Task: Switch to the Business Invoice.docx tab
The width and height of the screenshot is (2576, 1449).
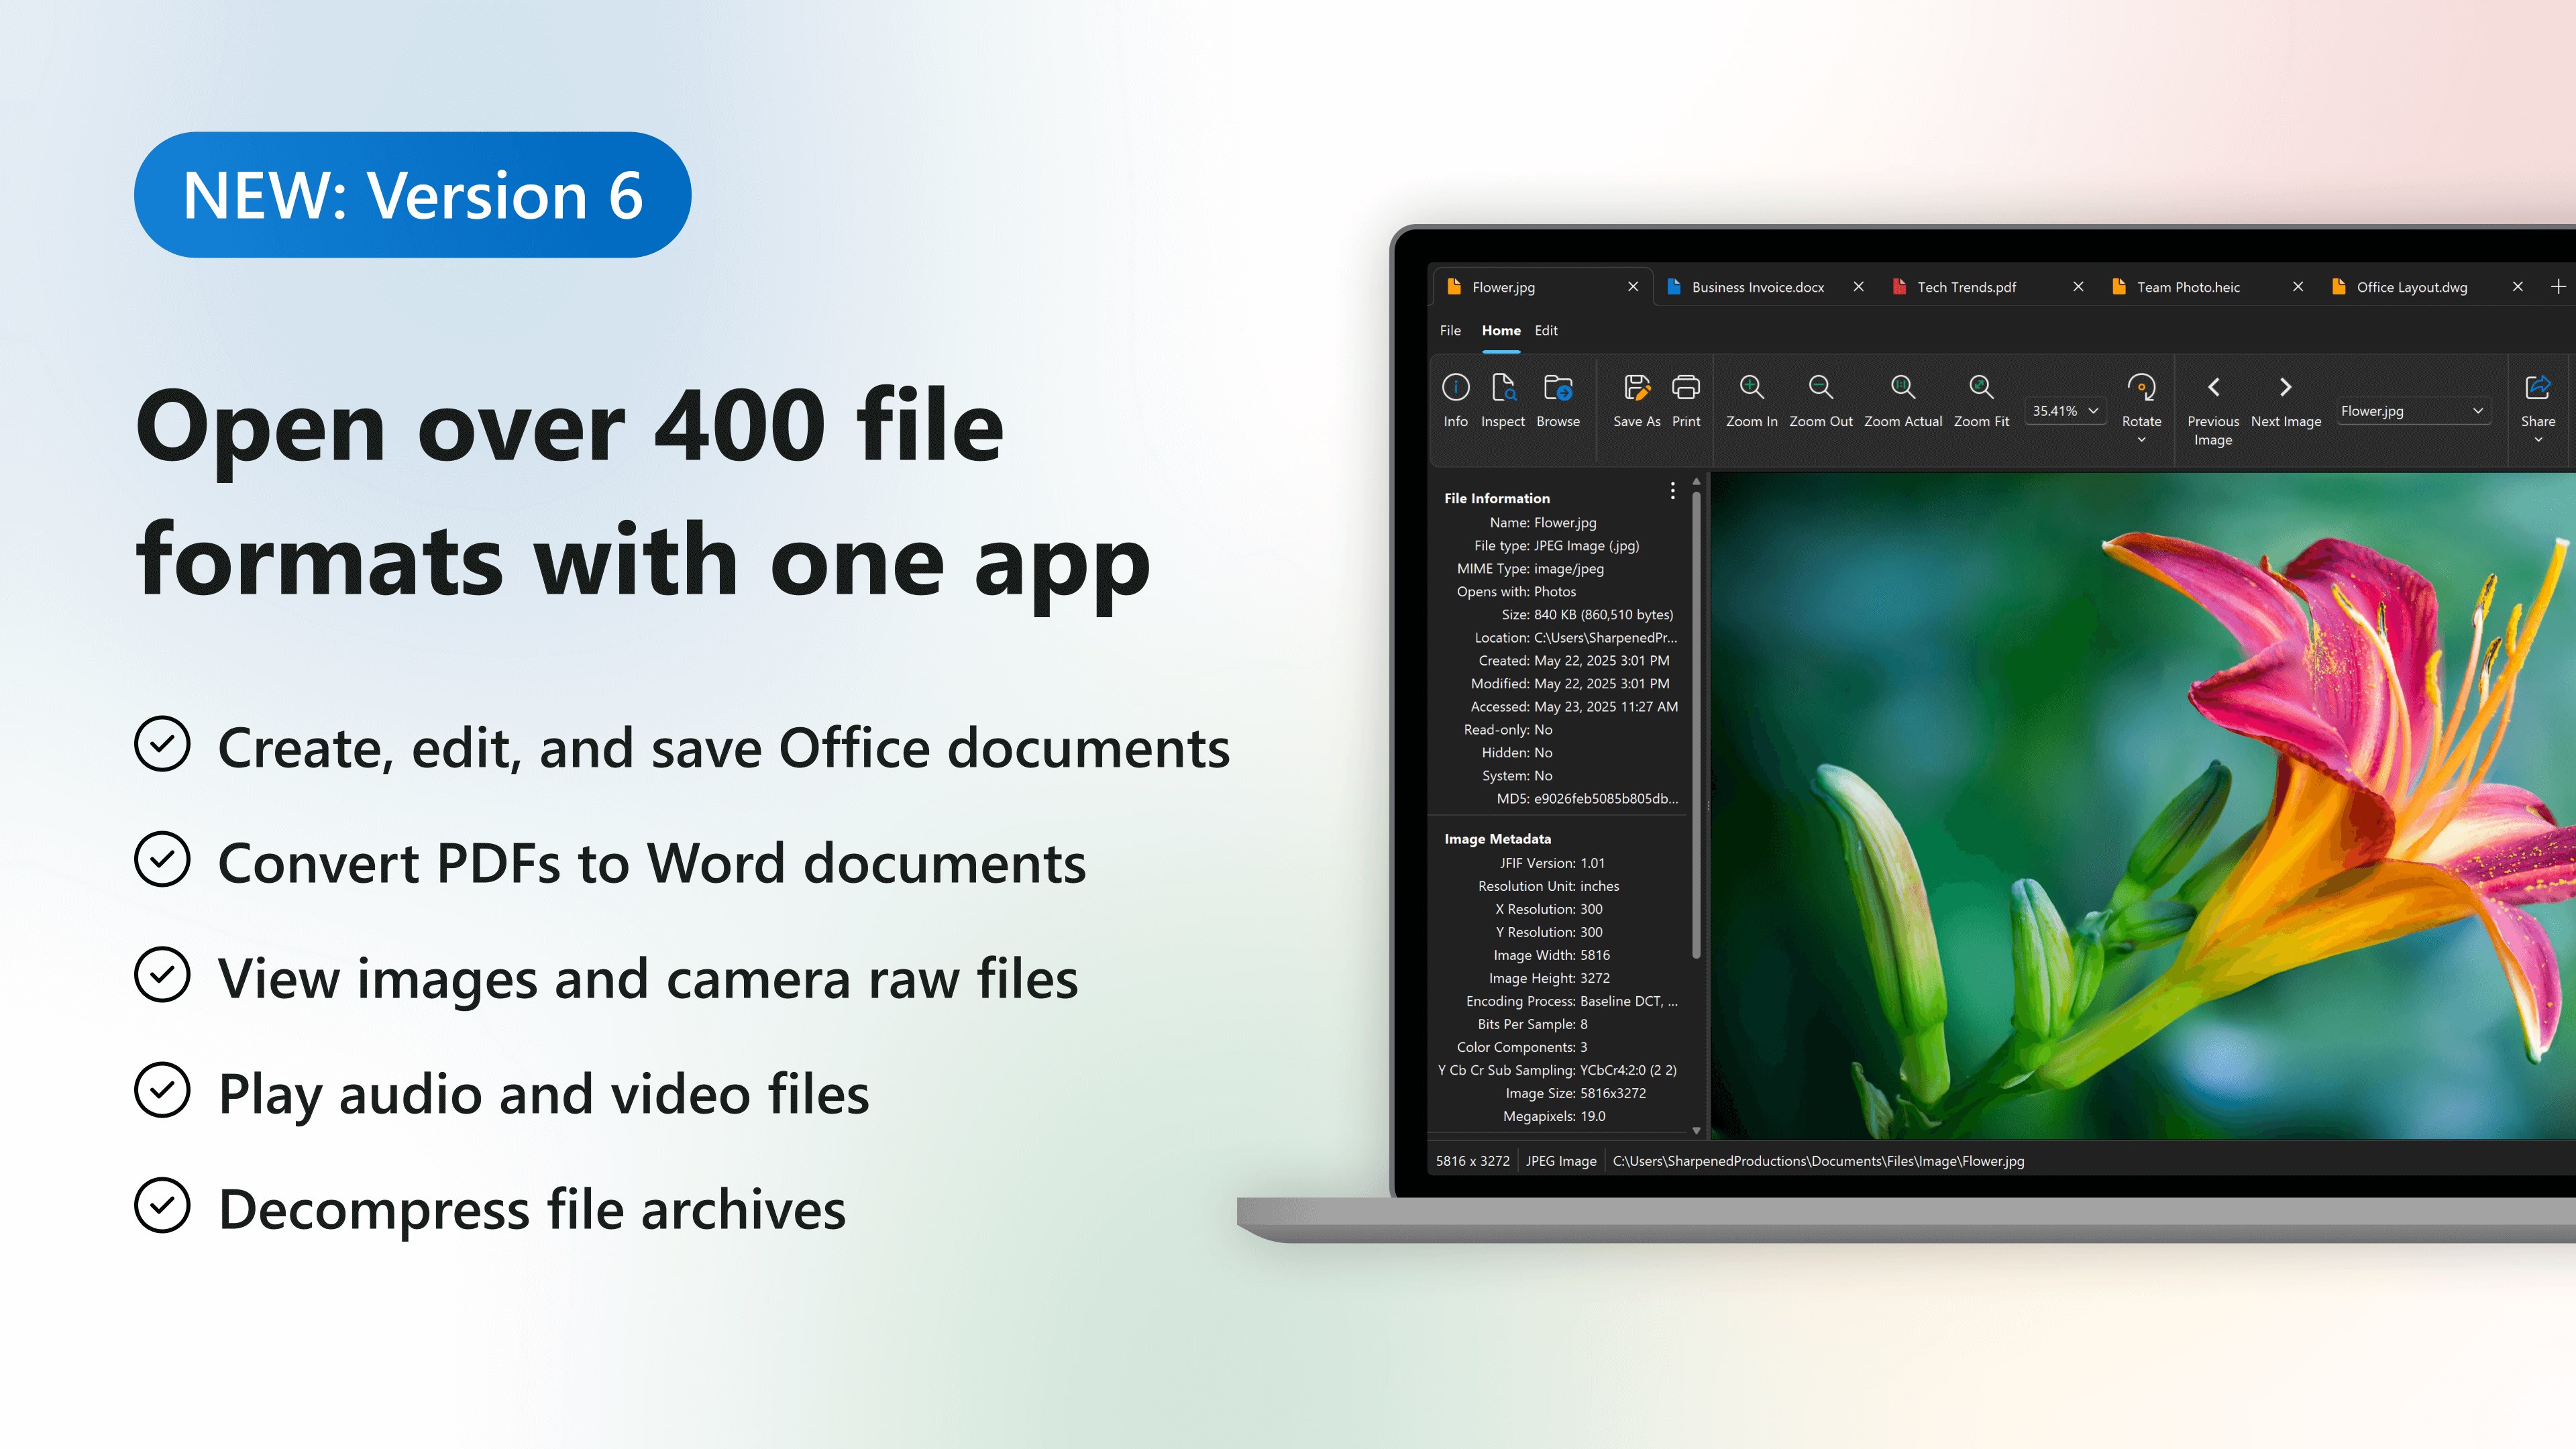Action: [1757, 288]
